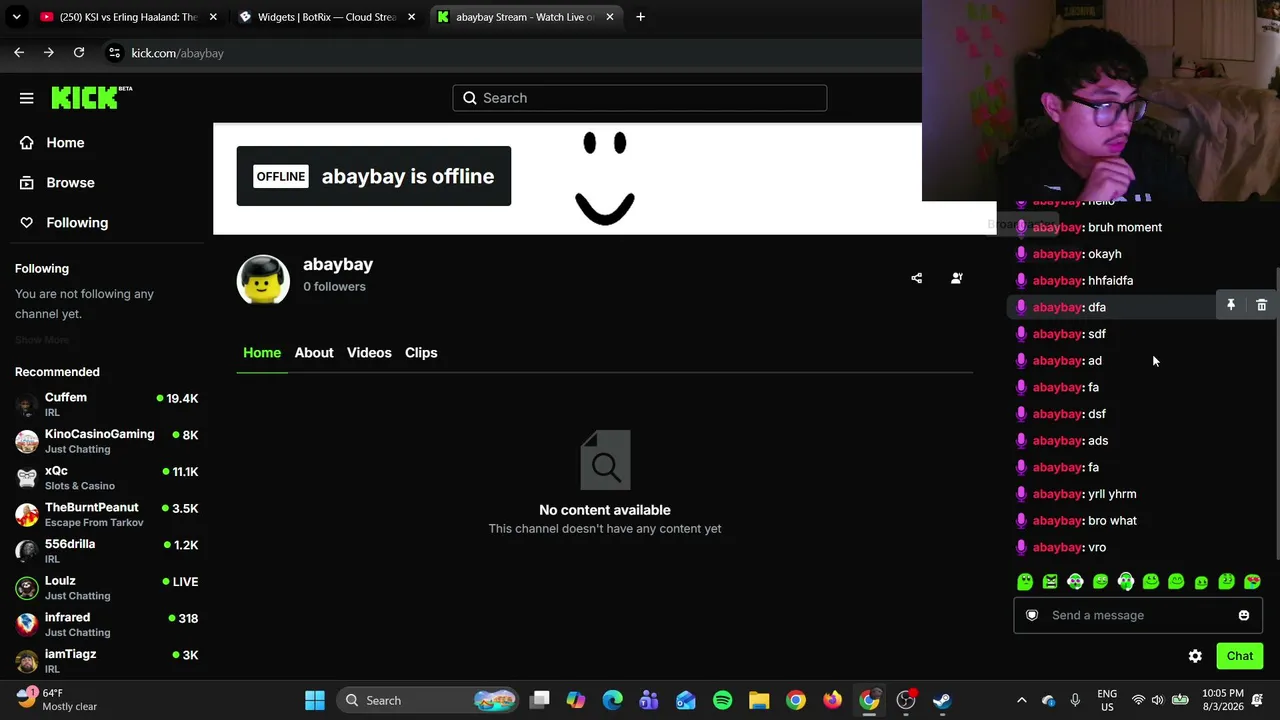Click the Windows Start button
The image size is (1280, 720).
315,700
